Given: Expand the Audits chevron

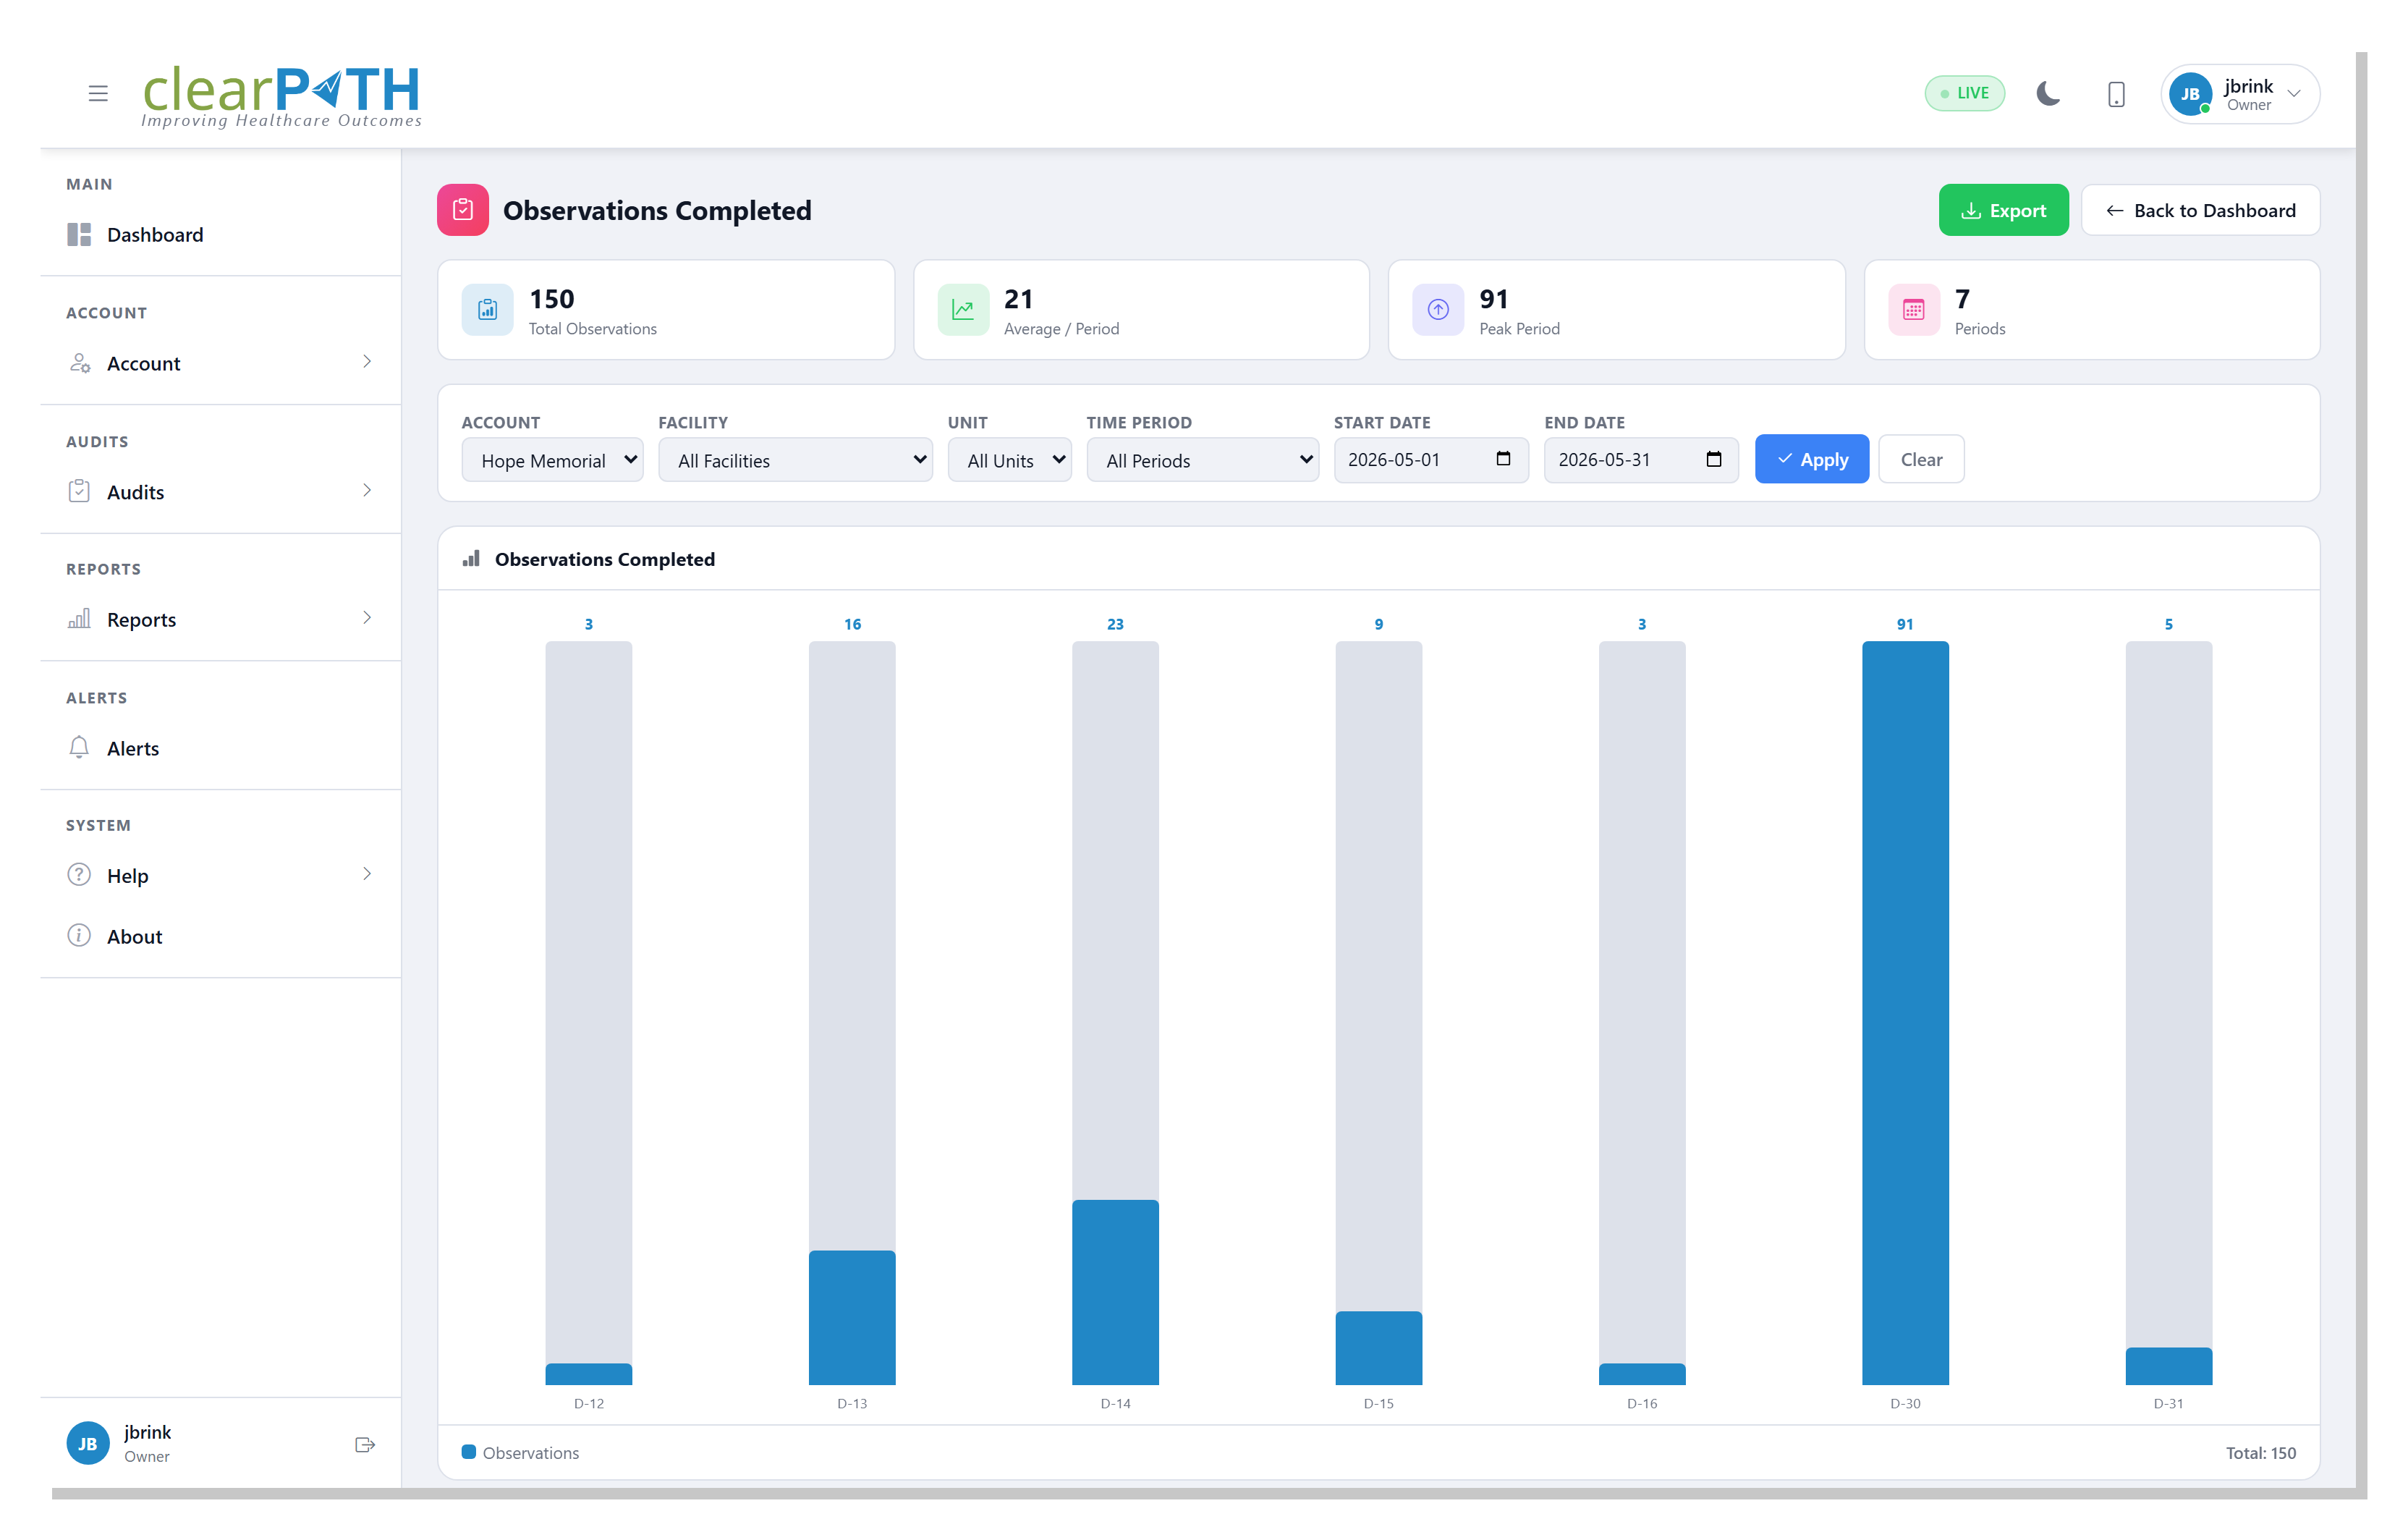Looking at the screenshot, I should [x=367, y=490].
